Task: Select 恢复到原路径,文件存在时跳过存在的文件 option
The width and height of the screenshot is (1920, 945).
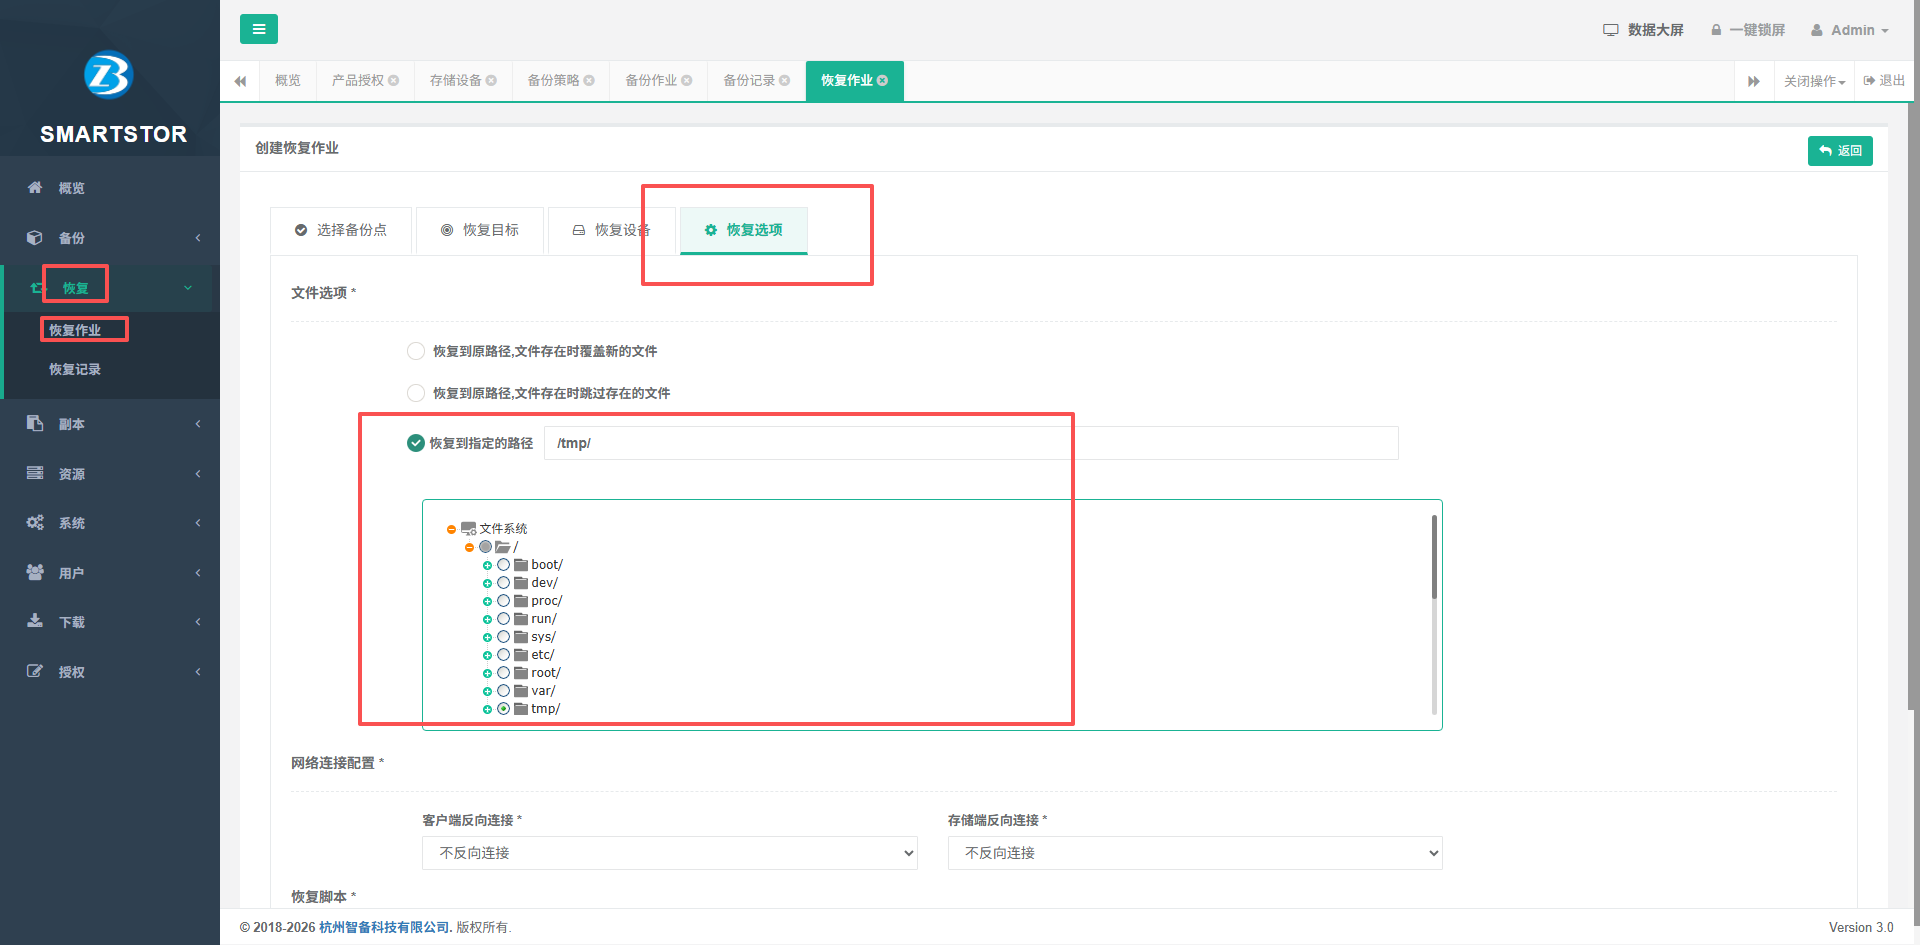Action: point(416,393)
